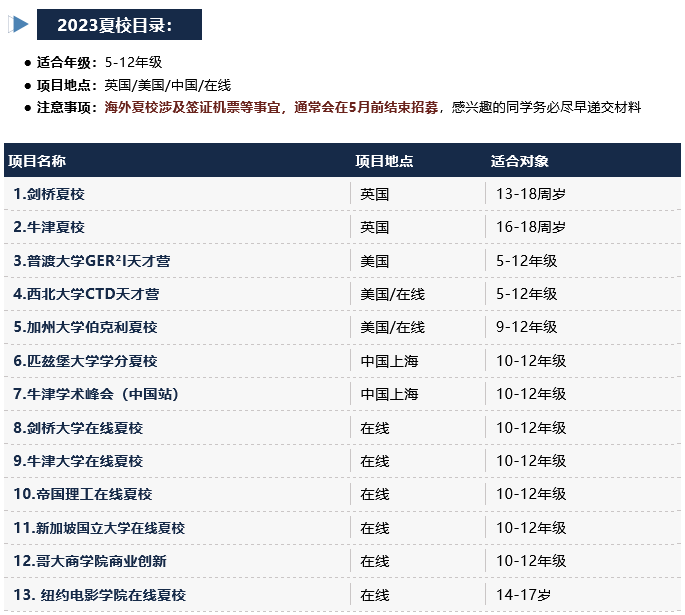This screenshot has width=685, height=615.
Task: Open the 5.加州大学伯克利夏校 entry
Action: [x=85, y=327]
